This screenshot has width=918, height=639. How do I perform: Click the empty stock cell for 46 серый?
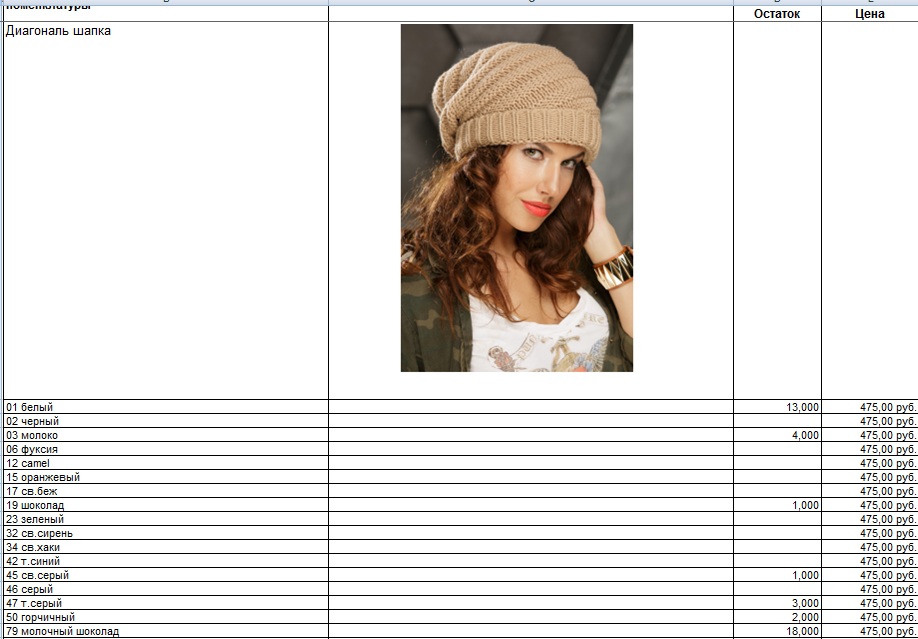pyautogui.click(x=777, y=590)
